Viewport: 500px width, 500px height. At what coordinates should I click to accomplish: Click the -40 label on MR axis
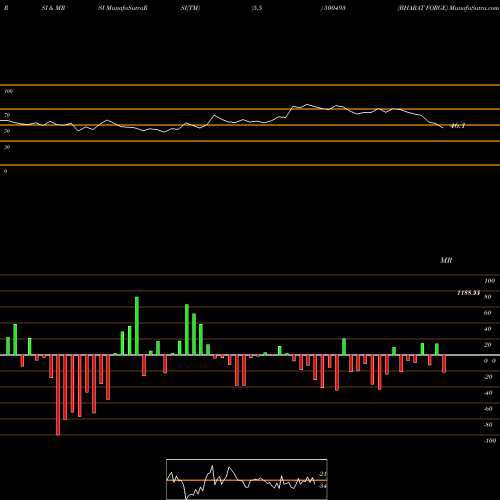click(x=488, y=393)
